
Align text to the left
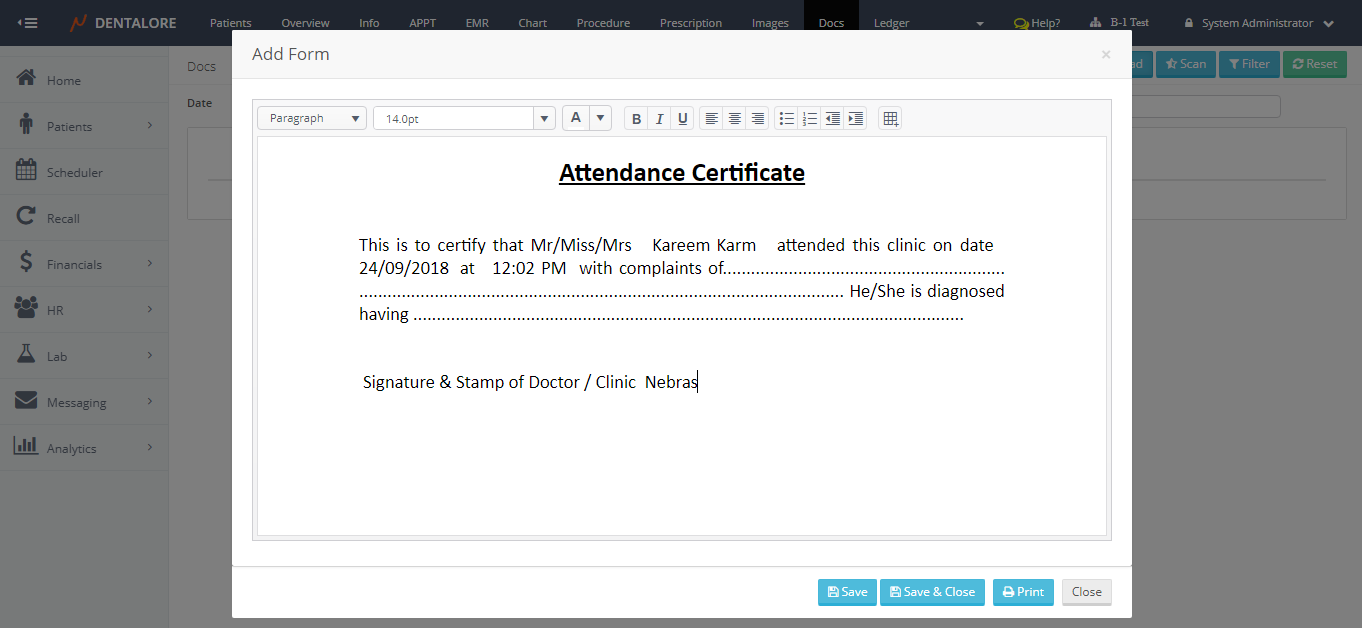click(711, 119)
